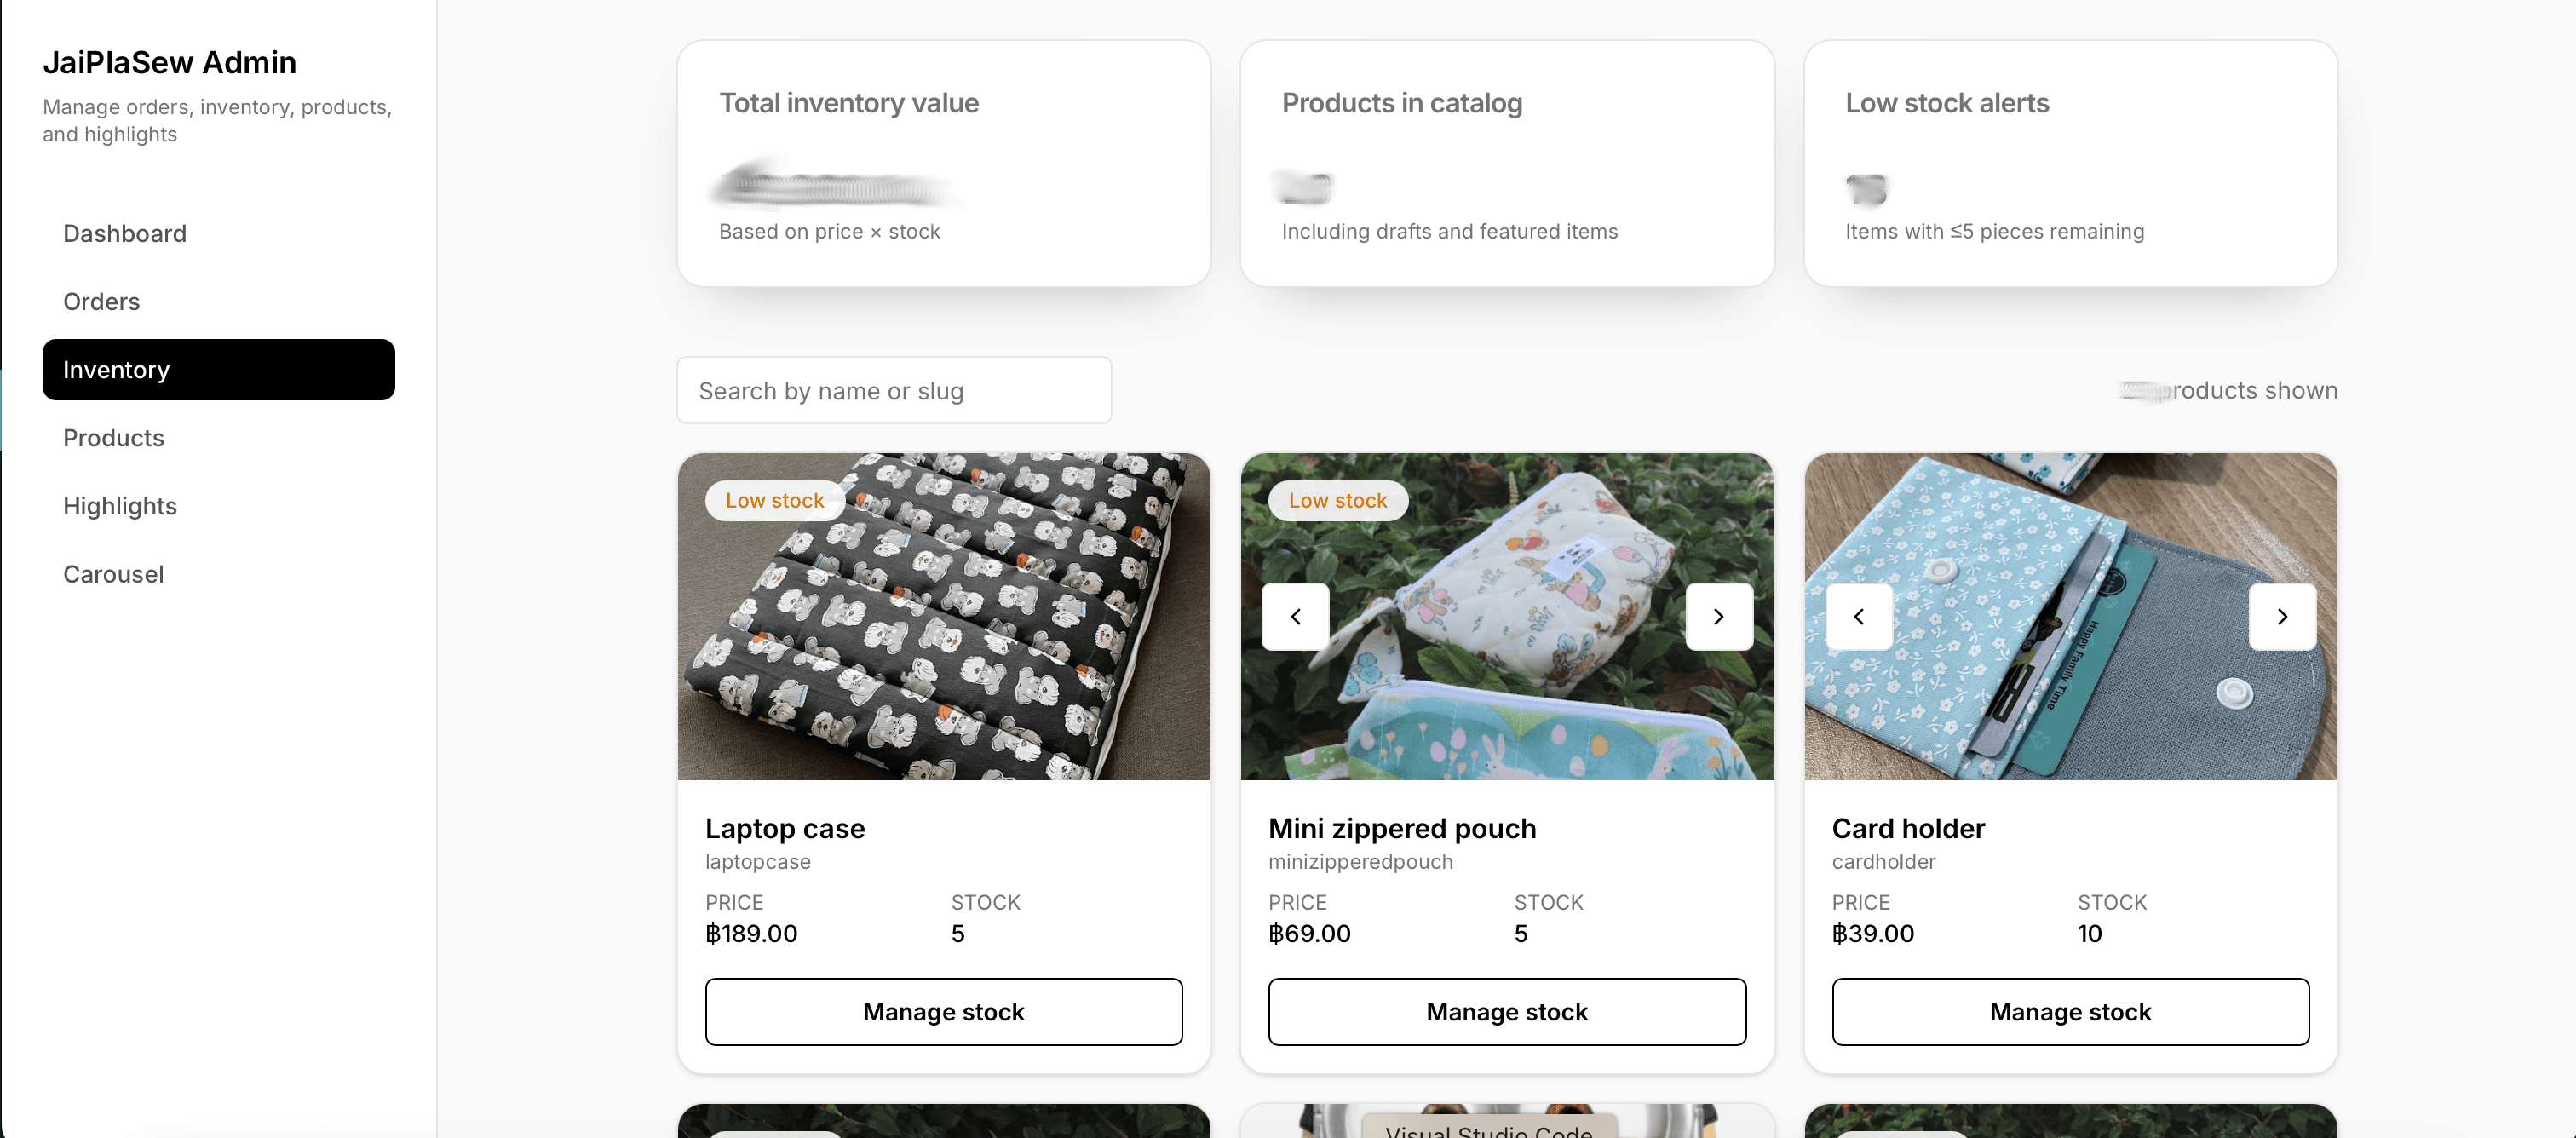Image resolution: width=2576 pixels, height=1138 pixels.
Task: Click the Low stock badge on Laptop case
Action: point(775,501)
